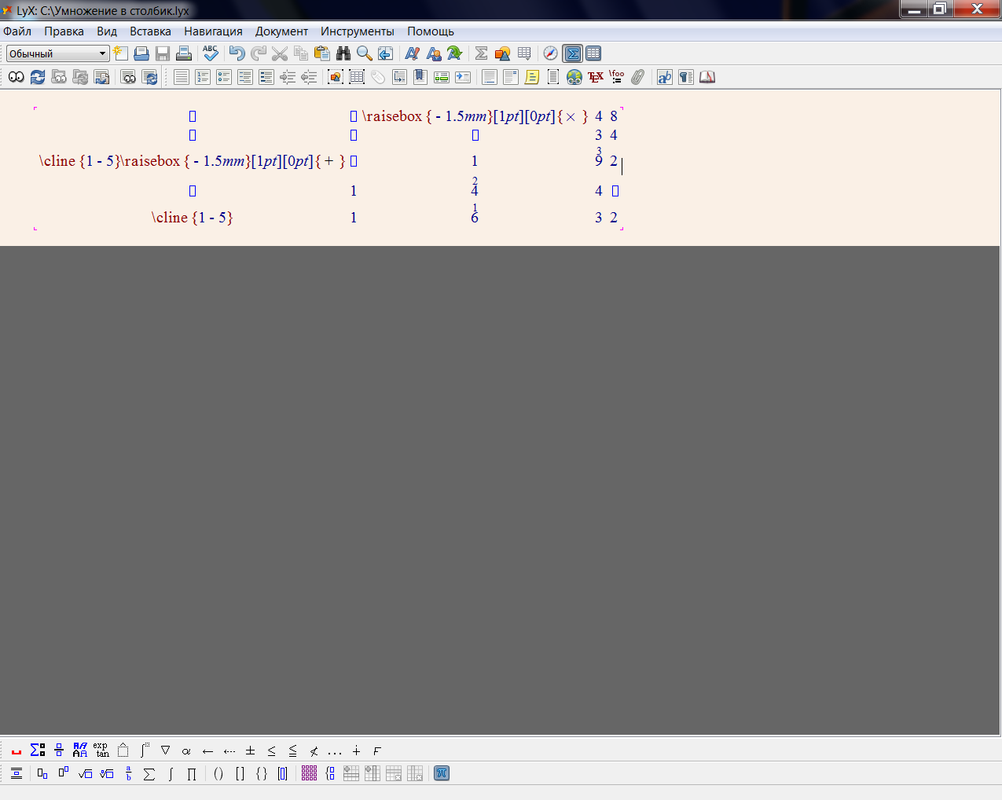Open exp tan functions panel
The width and height of the screenshot is (1002, 800).
pyautogui.click(x=101, y=751)
